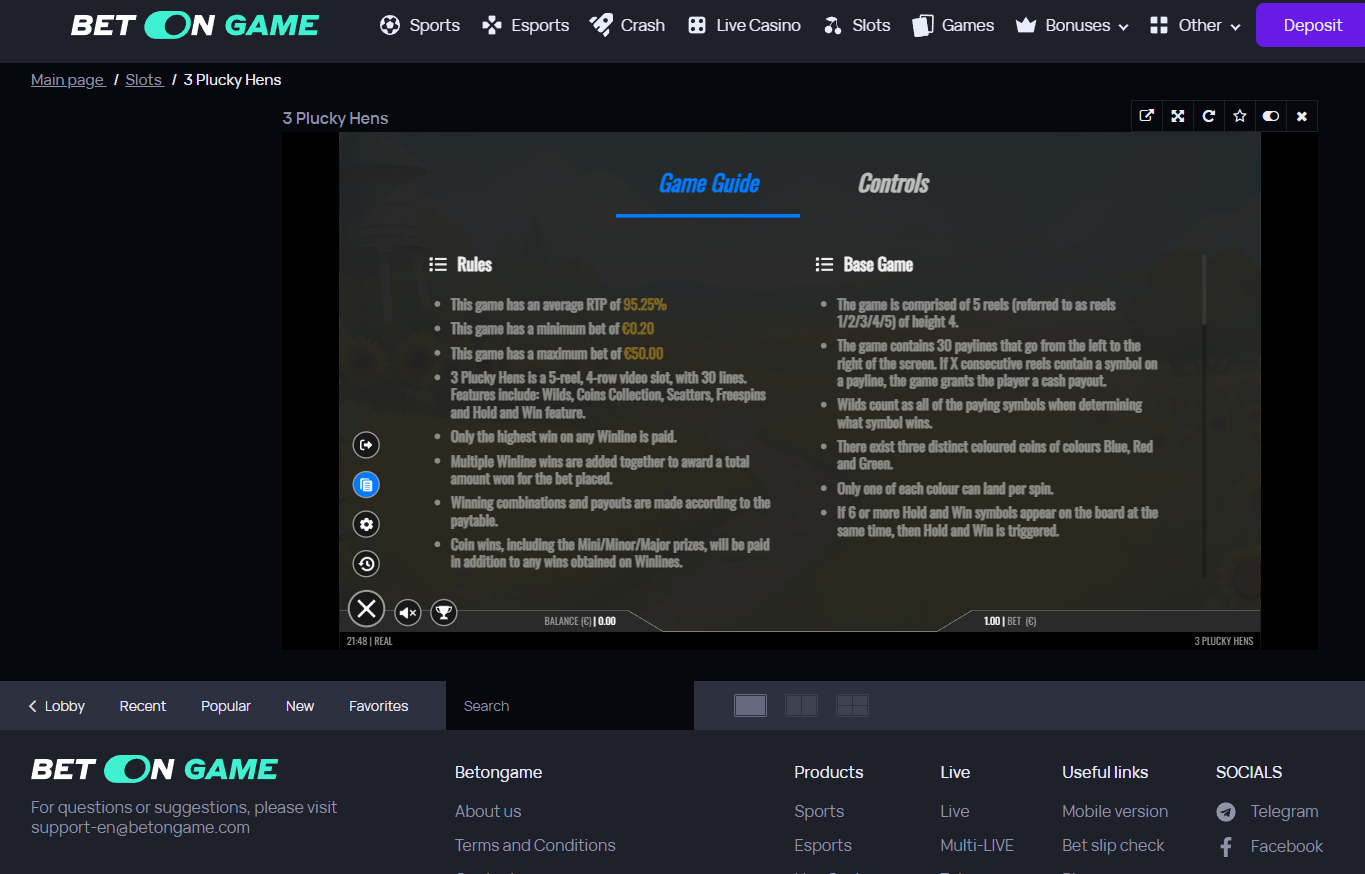
Task: Click the 1.00 BET (€) display
Action: (x=1010, y=621)
